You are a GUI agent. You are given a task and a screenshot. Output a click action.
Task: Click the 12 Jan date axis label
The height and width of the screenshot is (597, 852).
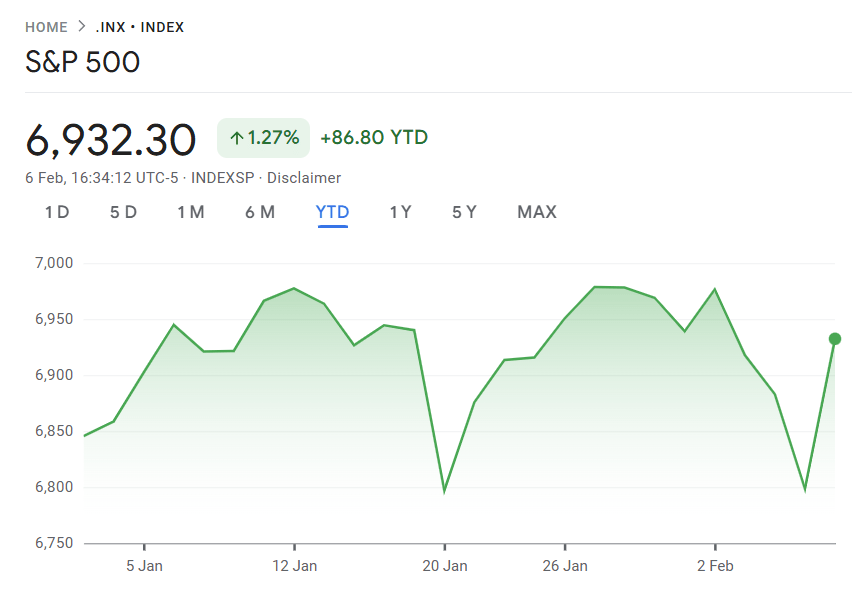[294, 566]
